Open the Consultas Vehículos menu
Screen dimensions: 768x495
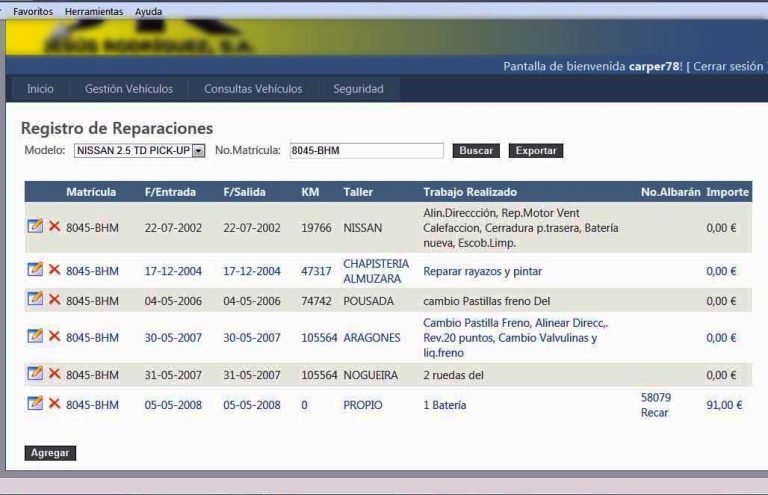[253, 89]
